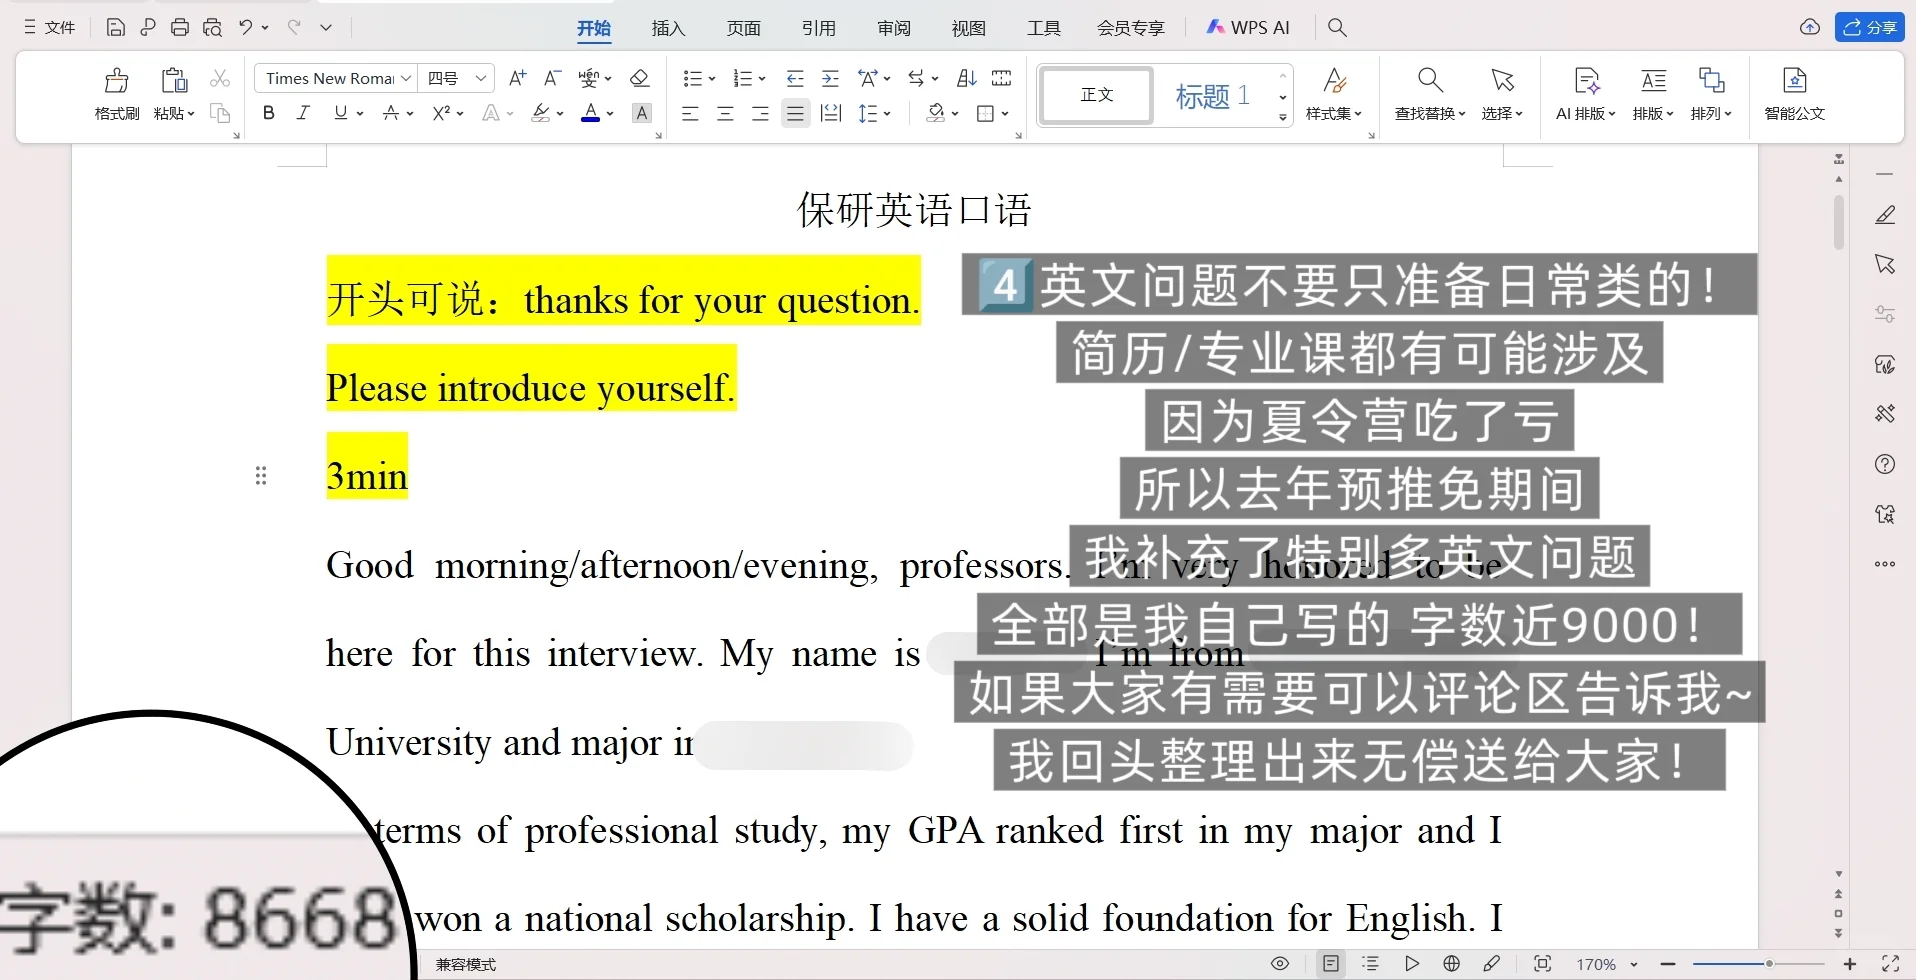1916x980 pixels.
Task: Expand the bullet list dropdown
Action: click(x=712, y=78)
